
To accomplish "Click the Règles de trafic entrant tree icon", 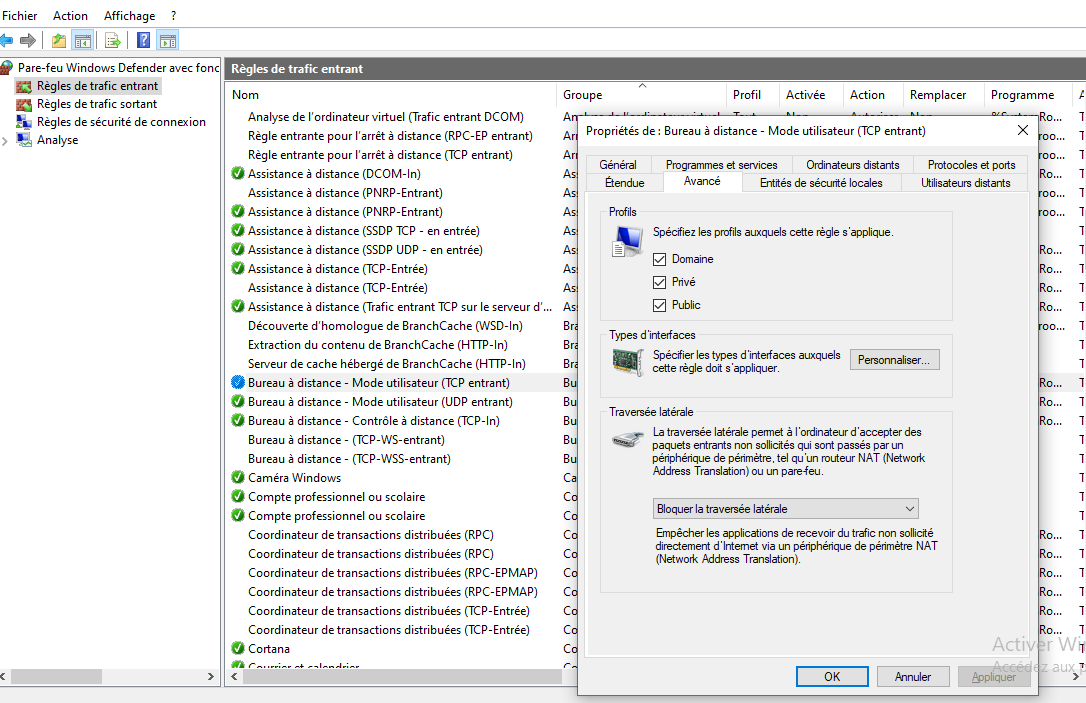I will 24,86.
